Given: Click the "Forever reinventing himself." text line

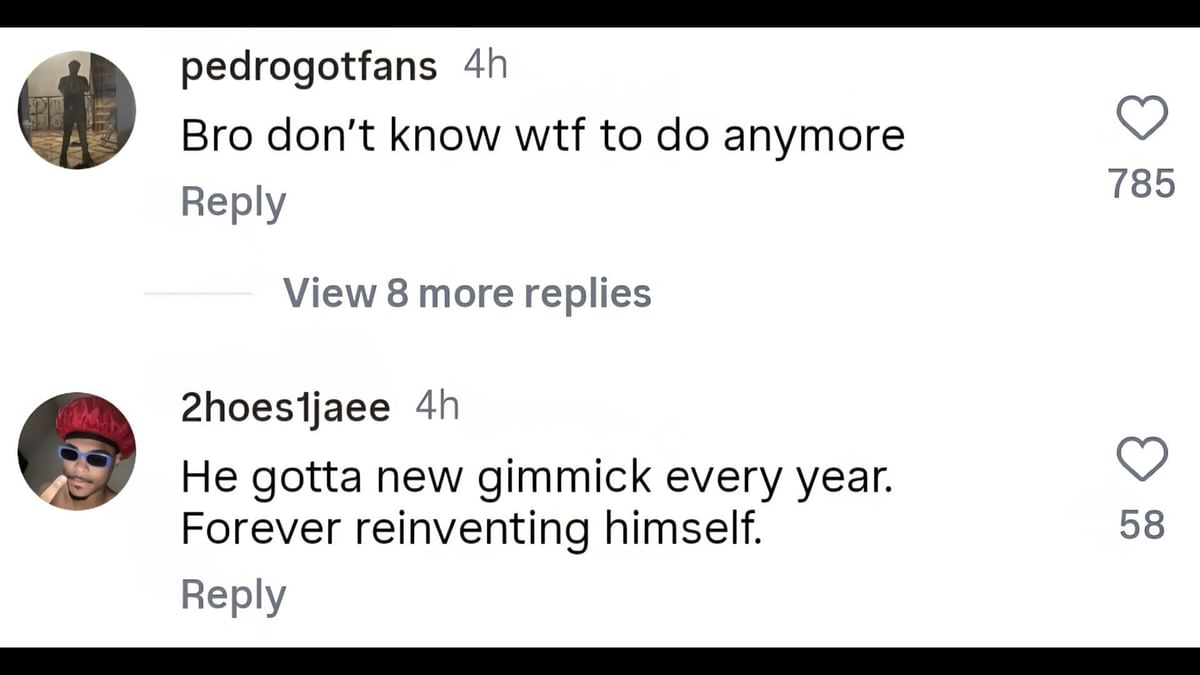Looking at the screenshot, I should click(x=471, y=528).
